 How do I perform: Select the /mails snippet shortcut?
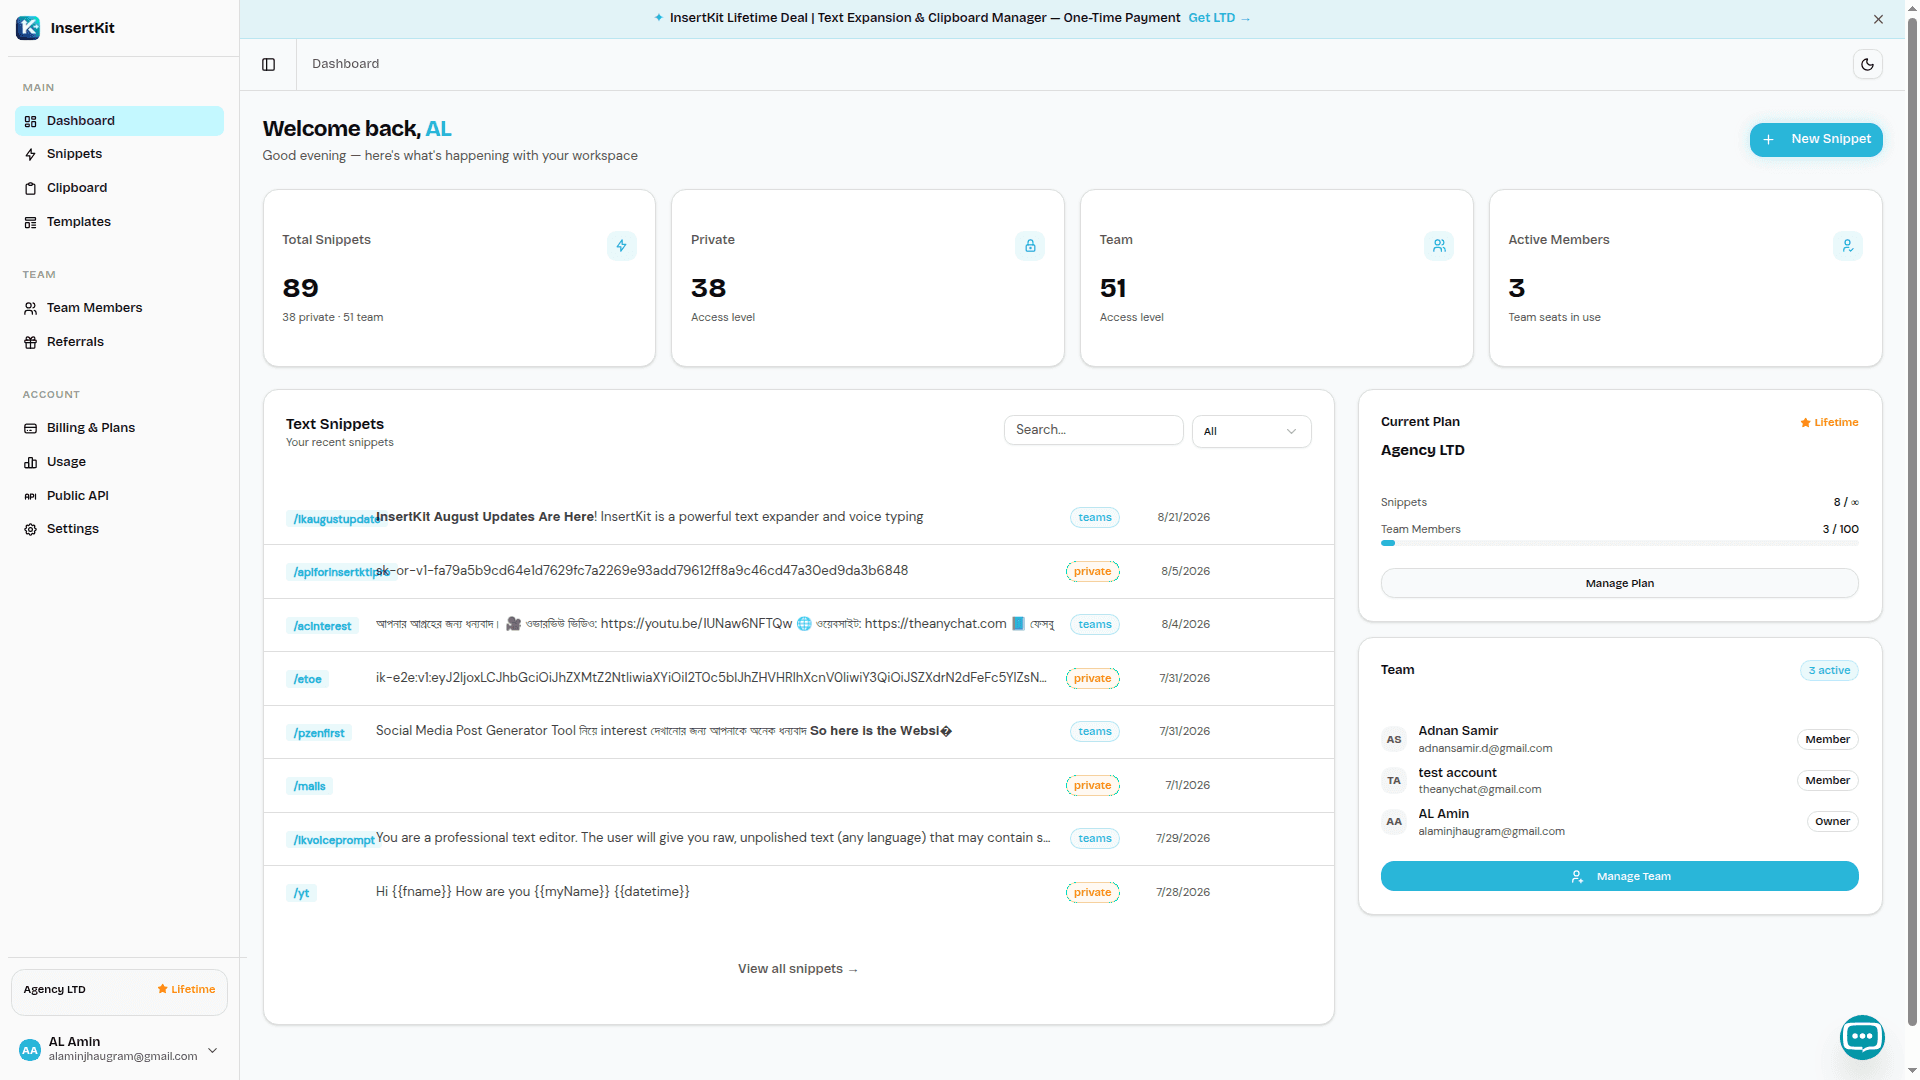[310, 786]
